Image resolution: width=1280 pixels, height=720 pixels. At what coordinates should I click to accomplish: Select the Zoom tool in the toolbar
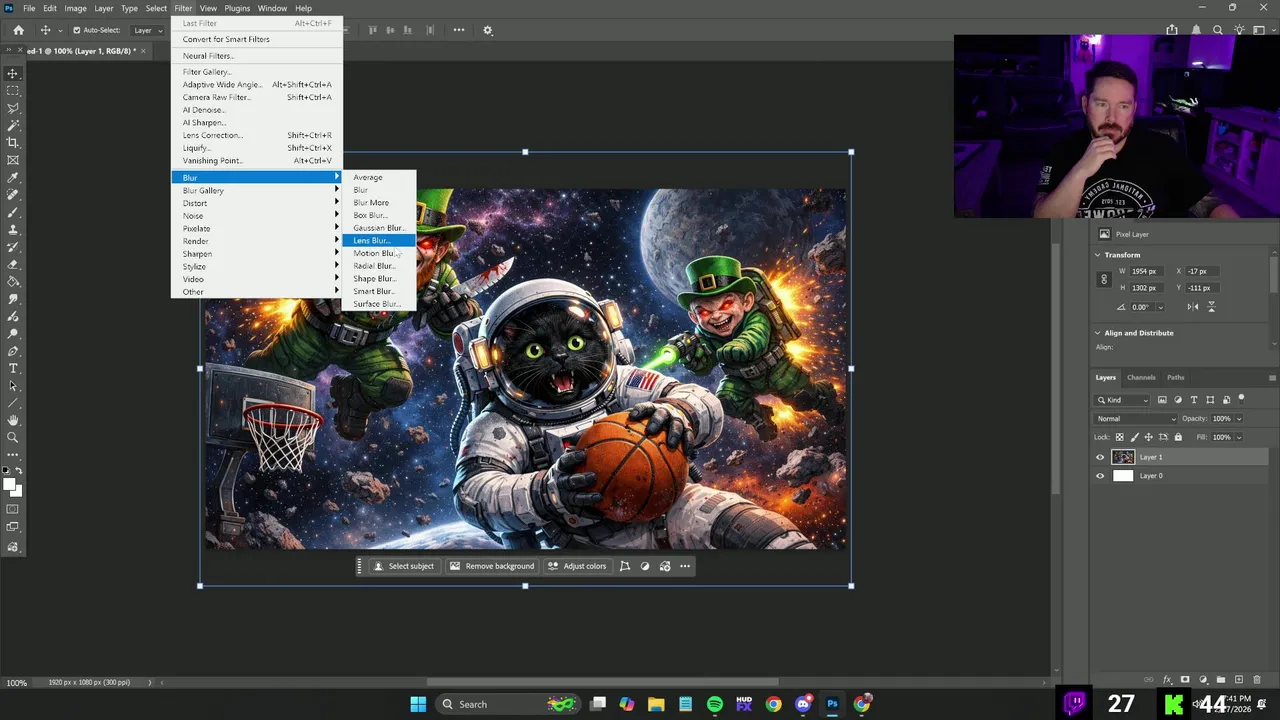point(13,437)
